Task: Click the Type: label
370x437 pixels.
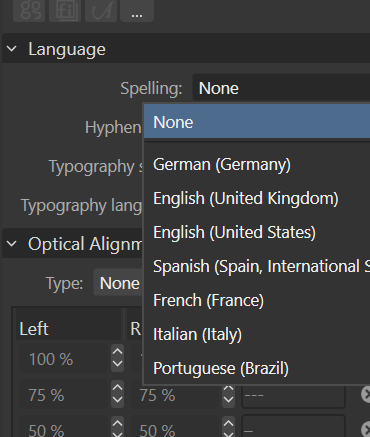Action: pos(64,284)
